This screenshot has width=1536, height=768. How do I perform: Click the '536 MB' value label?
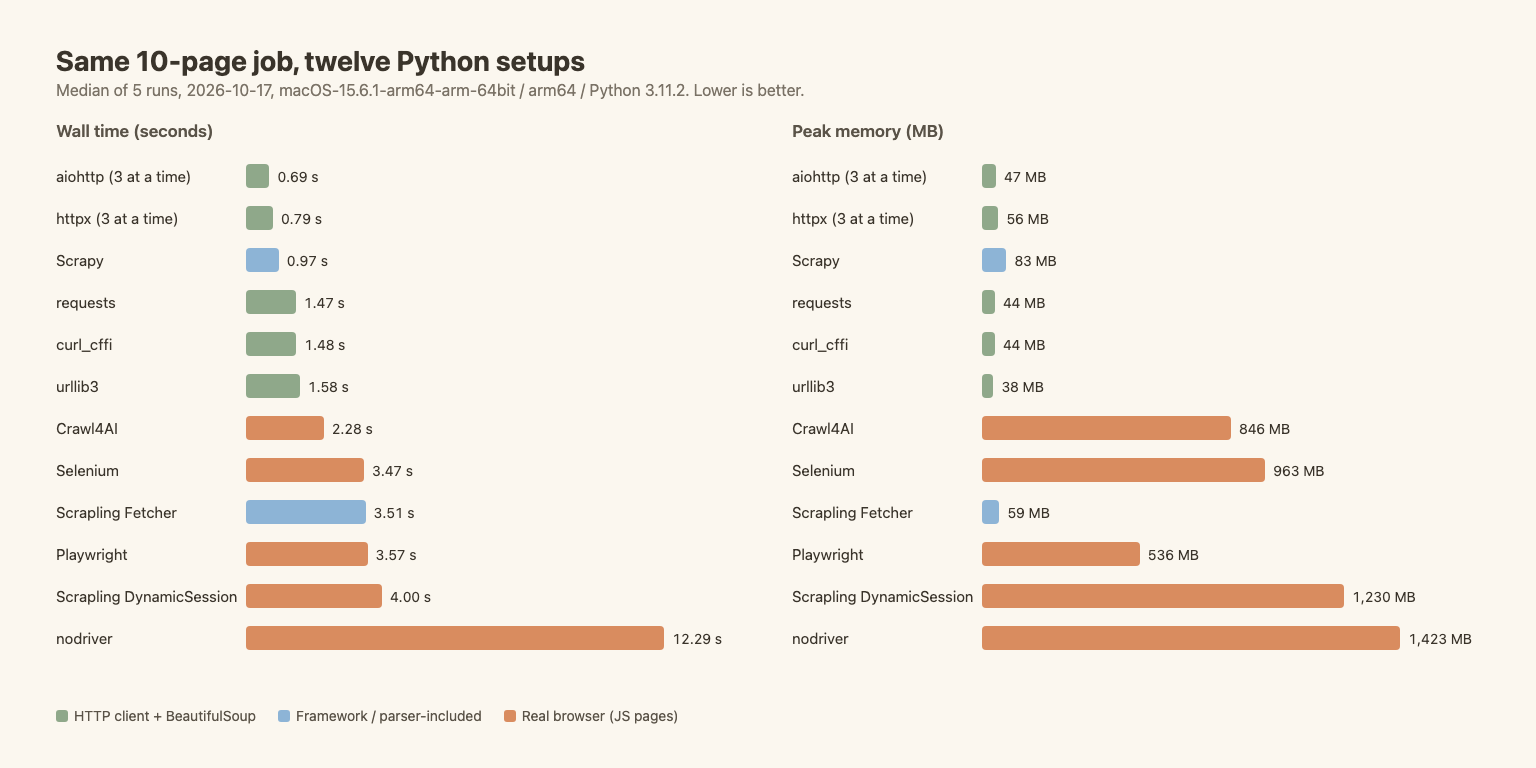(1174, 554)
